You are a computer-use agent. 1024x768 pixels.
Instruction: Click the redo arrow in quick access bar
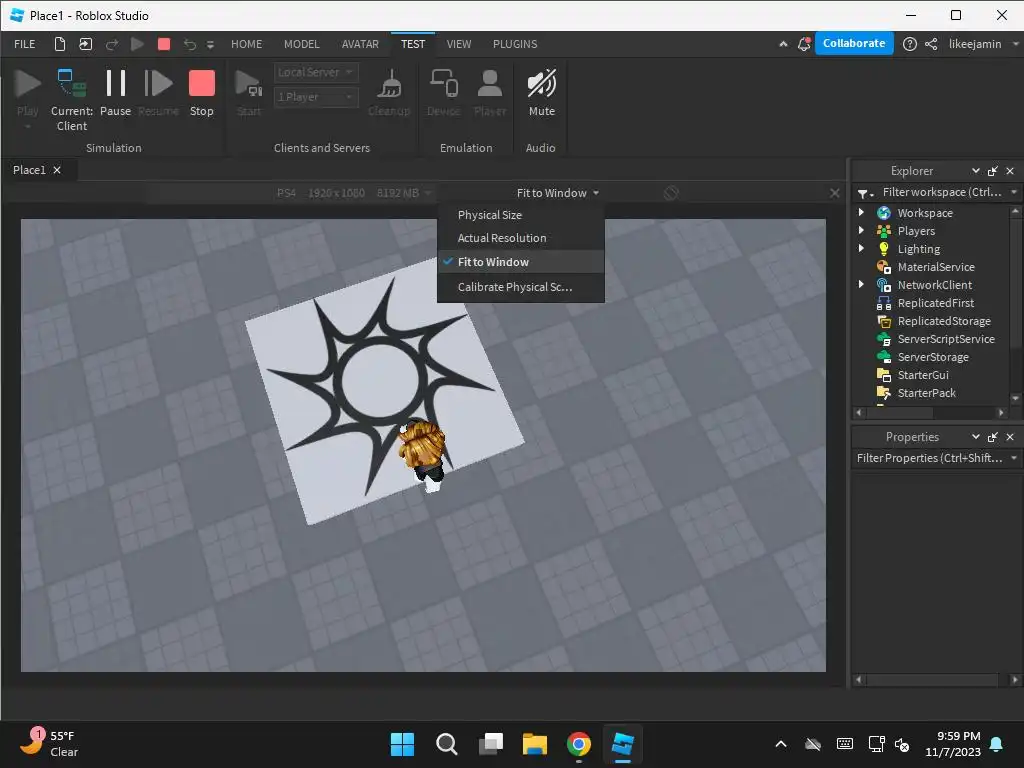click(x=112, y=44)
